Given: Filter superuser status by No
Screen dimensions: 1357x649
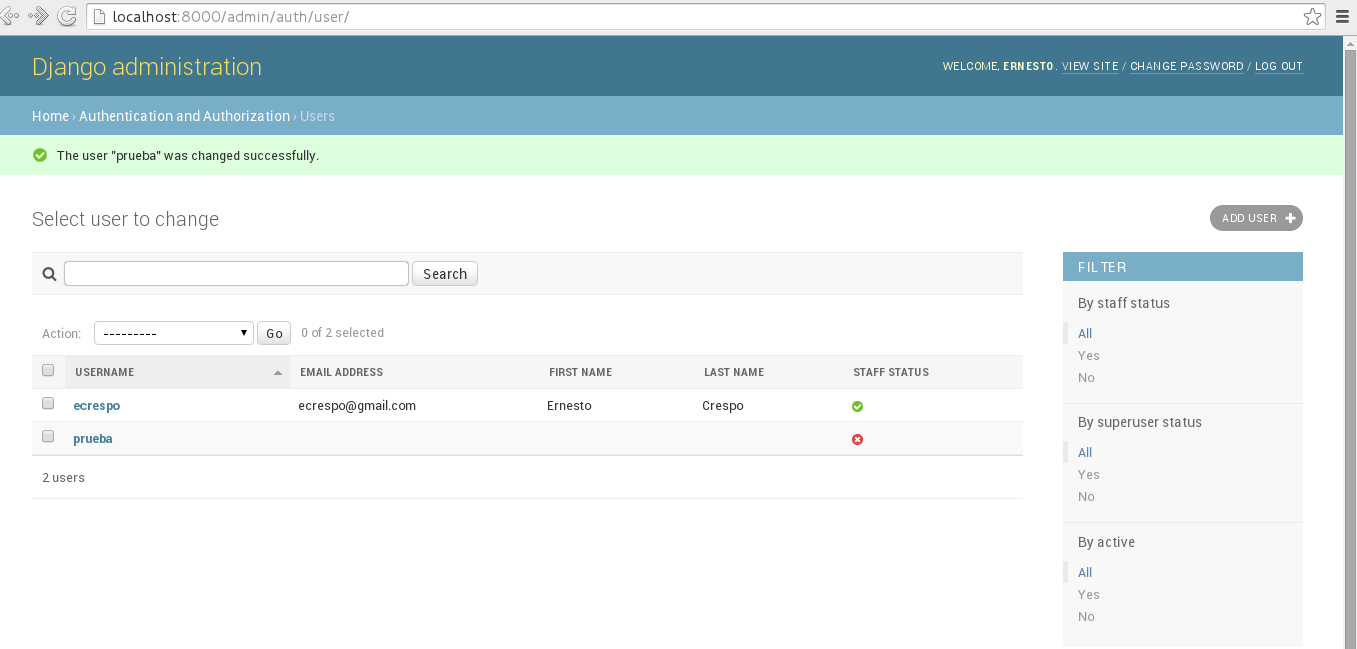Looking at the screenshot, I should pyautogui.click(x=1086, y=497).
